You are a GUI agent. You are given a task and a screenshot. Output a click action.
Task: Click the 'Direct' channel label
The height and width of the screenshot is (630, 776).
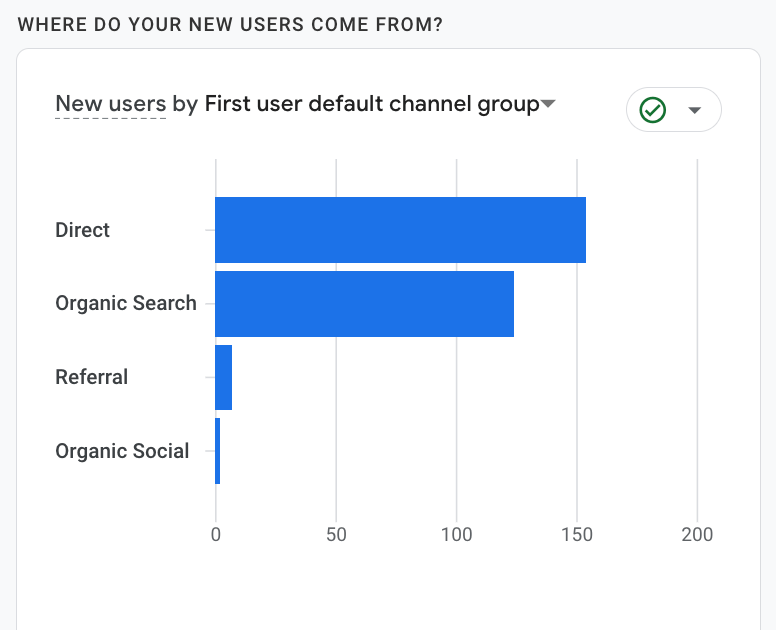(83, 230)
